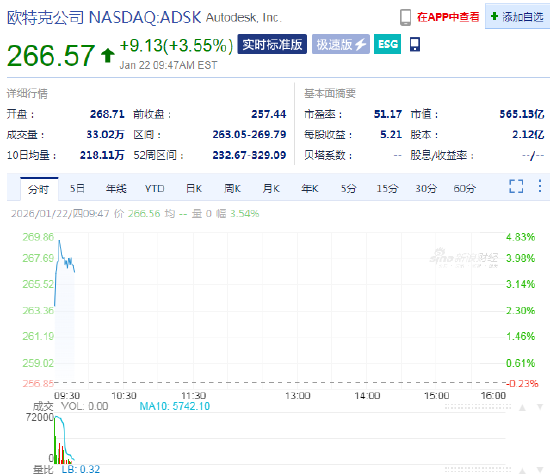
Task: Click the 13:00 time axis label
Action: point(297,396)
